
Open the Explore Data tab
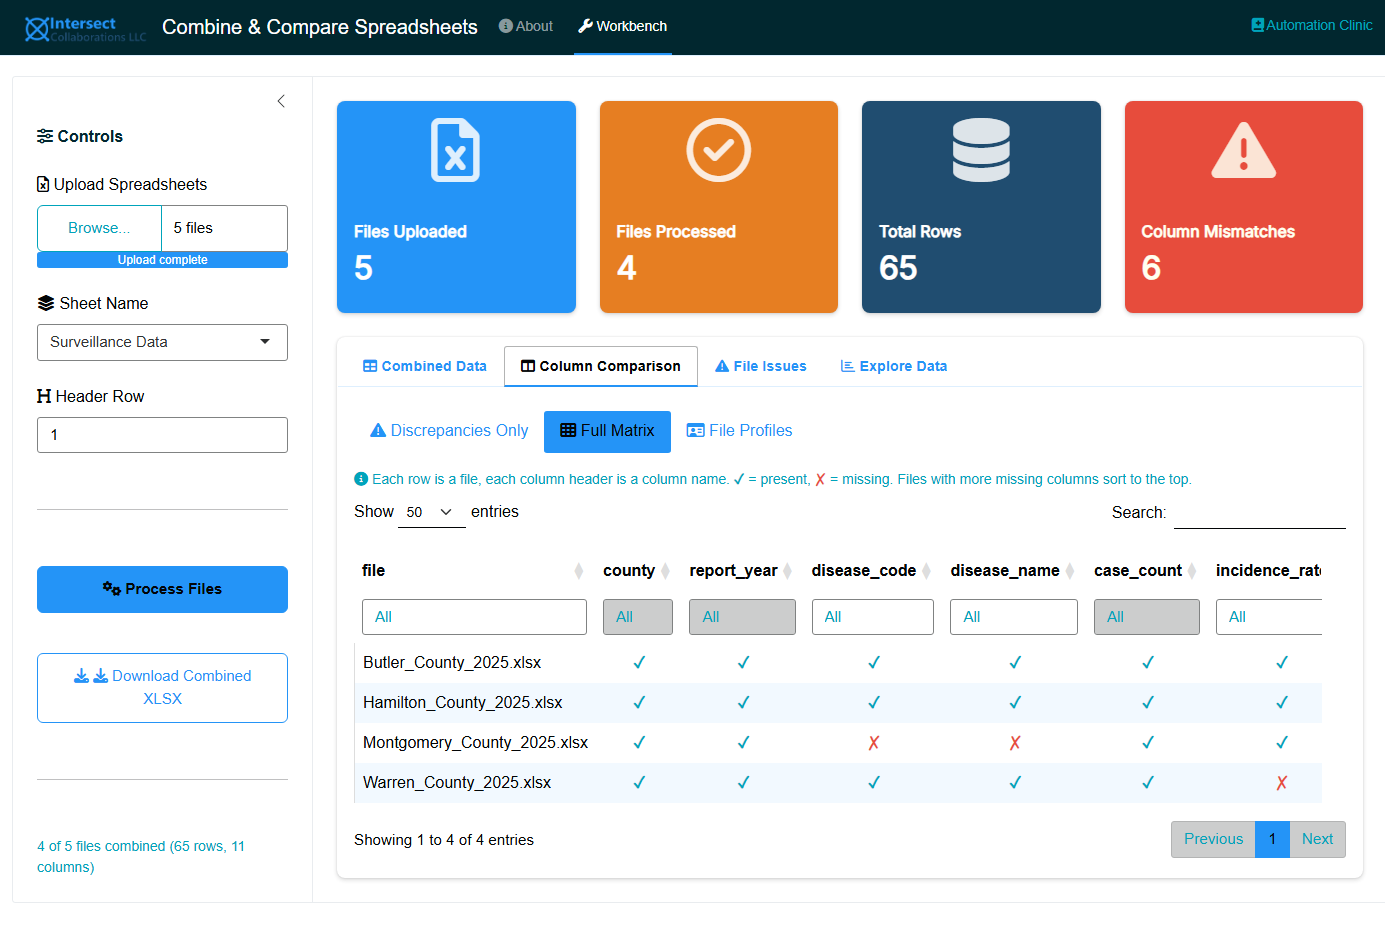[x=893, y=367]
